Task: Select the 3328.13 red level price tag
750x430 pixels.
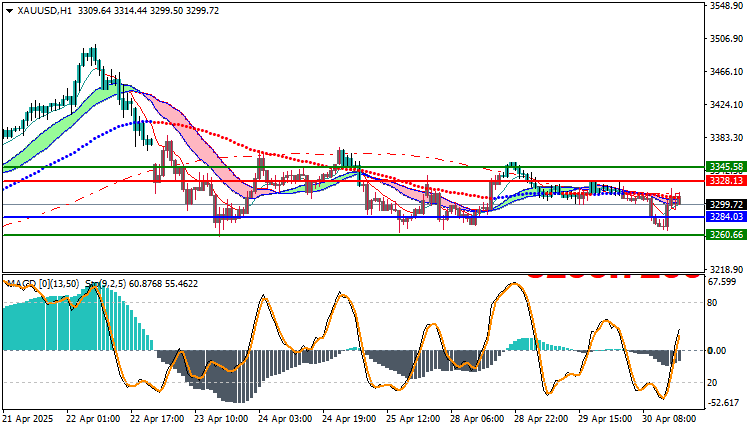Action: [726, 181]
